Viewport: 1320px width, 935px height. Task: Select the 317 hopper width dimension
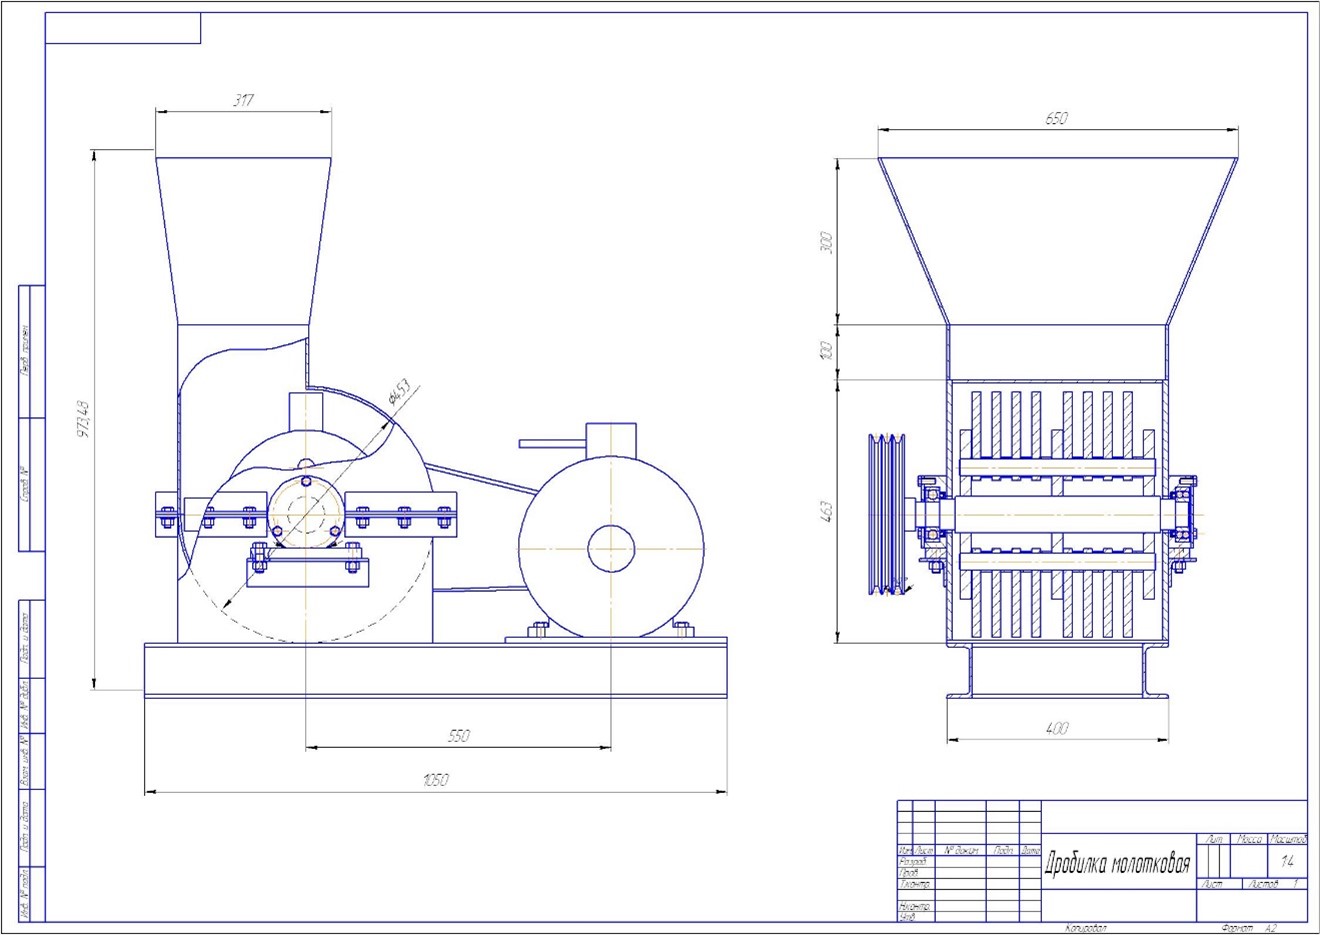pos(244,100)
